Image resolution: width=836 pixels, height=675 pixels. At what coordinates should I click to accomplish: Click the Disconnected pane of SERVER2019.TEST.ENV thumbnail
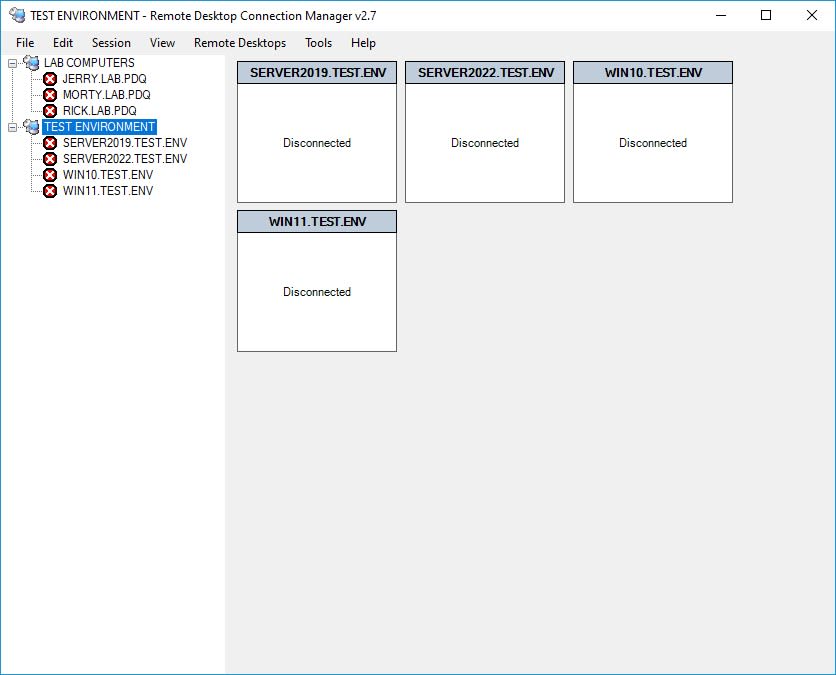[317, 143]
